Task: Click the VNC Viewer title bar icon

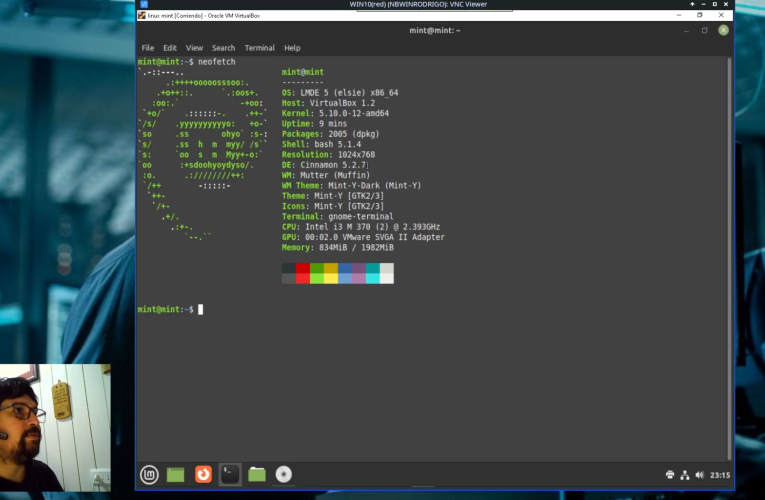Action: coord(144,4)
